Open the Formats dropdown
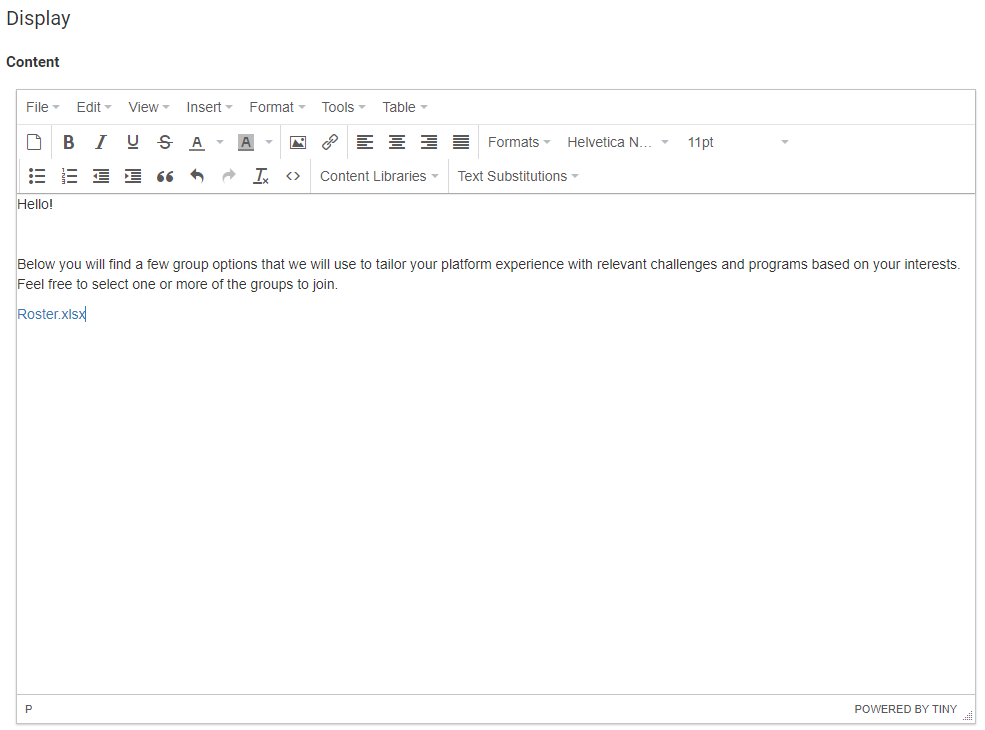The image size is (985, 730). tap(519, 142)
